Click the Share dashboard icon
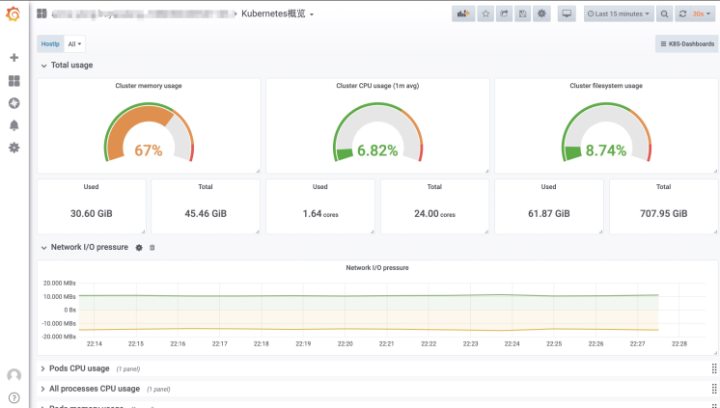 click(504, 14)
